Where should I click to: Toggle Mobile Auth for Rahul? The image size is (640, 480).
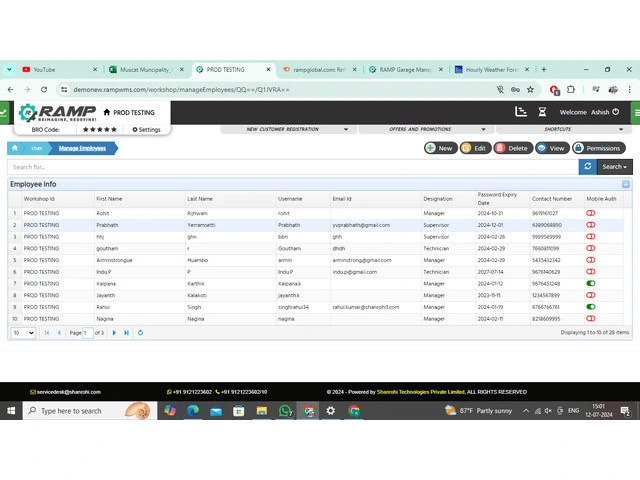click(x=590, y=307)
